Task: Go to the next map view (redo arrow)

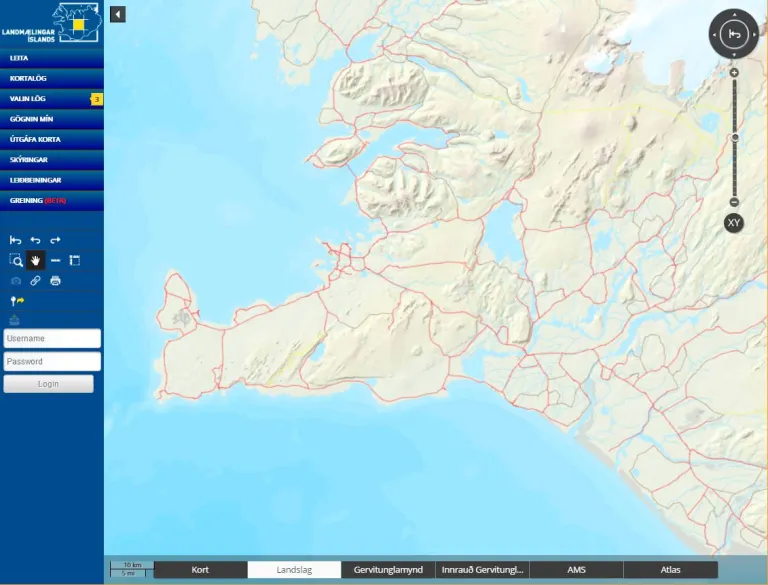Action: pyautogui.click(x=55, y=240)
